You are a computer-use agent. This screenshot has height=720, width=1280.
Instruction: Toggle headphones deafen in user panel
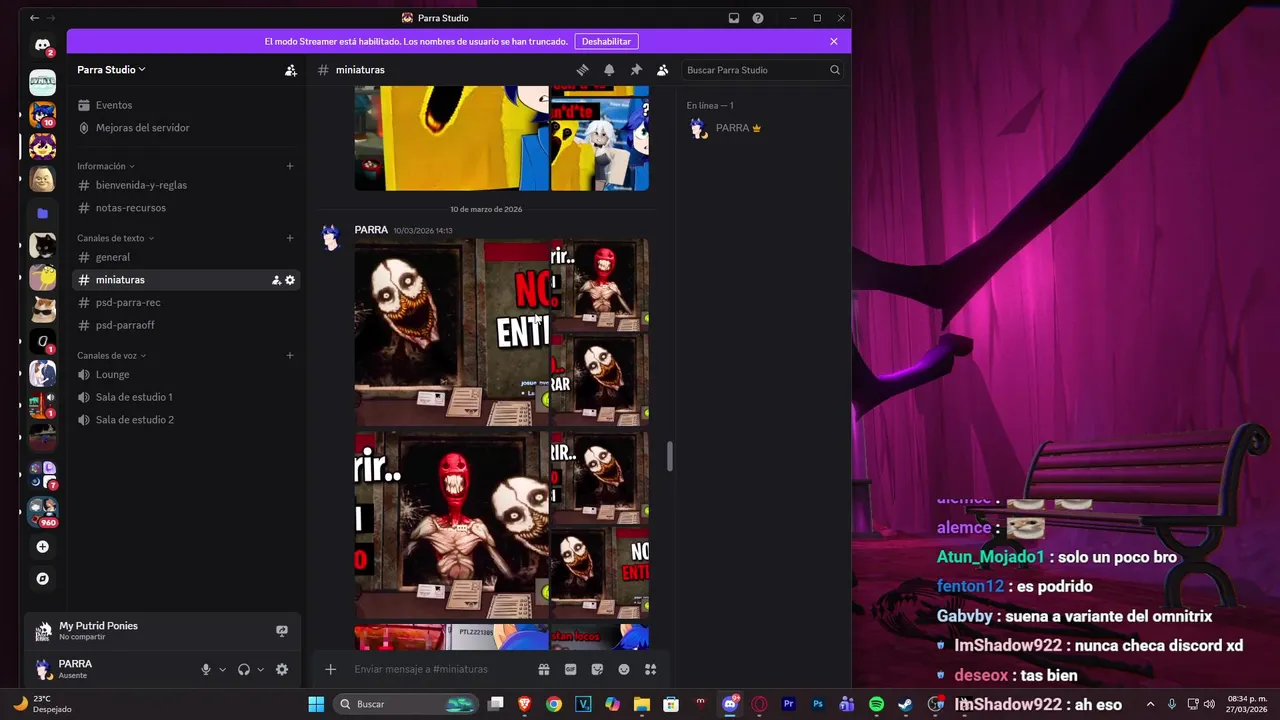click(244, 669)
